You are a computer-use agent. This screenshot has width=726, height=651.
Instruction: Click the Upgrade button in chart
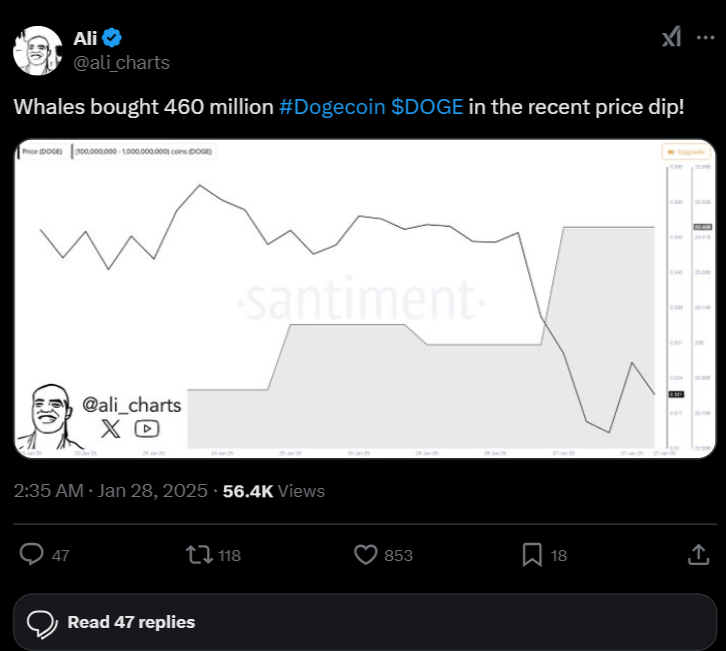686,152
